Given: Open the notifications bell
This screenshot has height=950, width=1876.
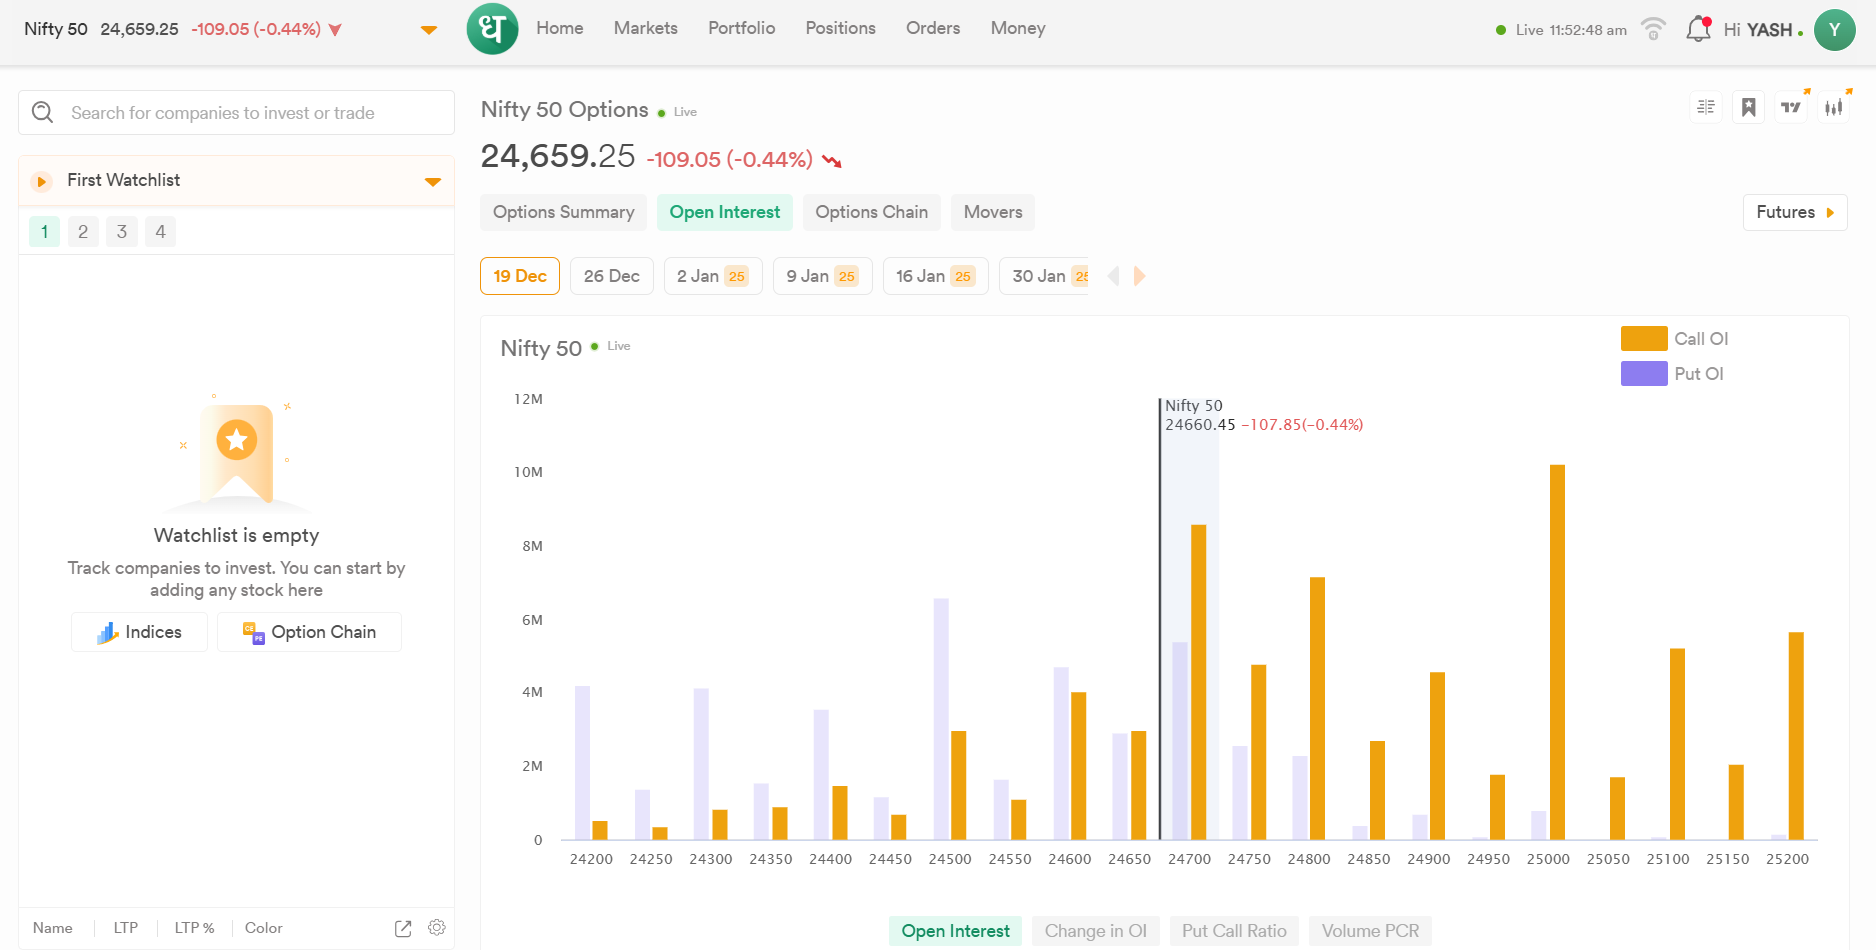Looking at the screenshot, I should click(x=1698, y=29).
